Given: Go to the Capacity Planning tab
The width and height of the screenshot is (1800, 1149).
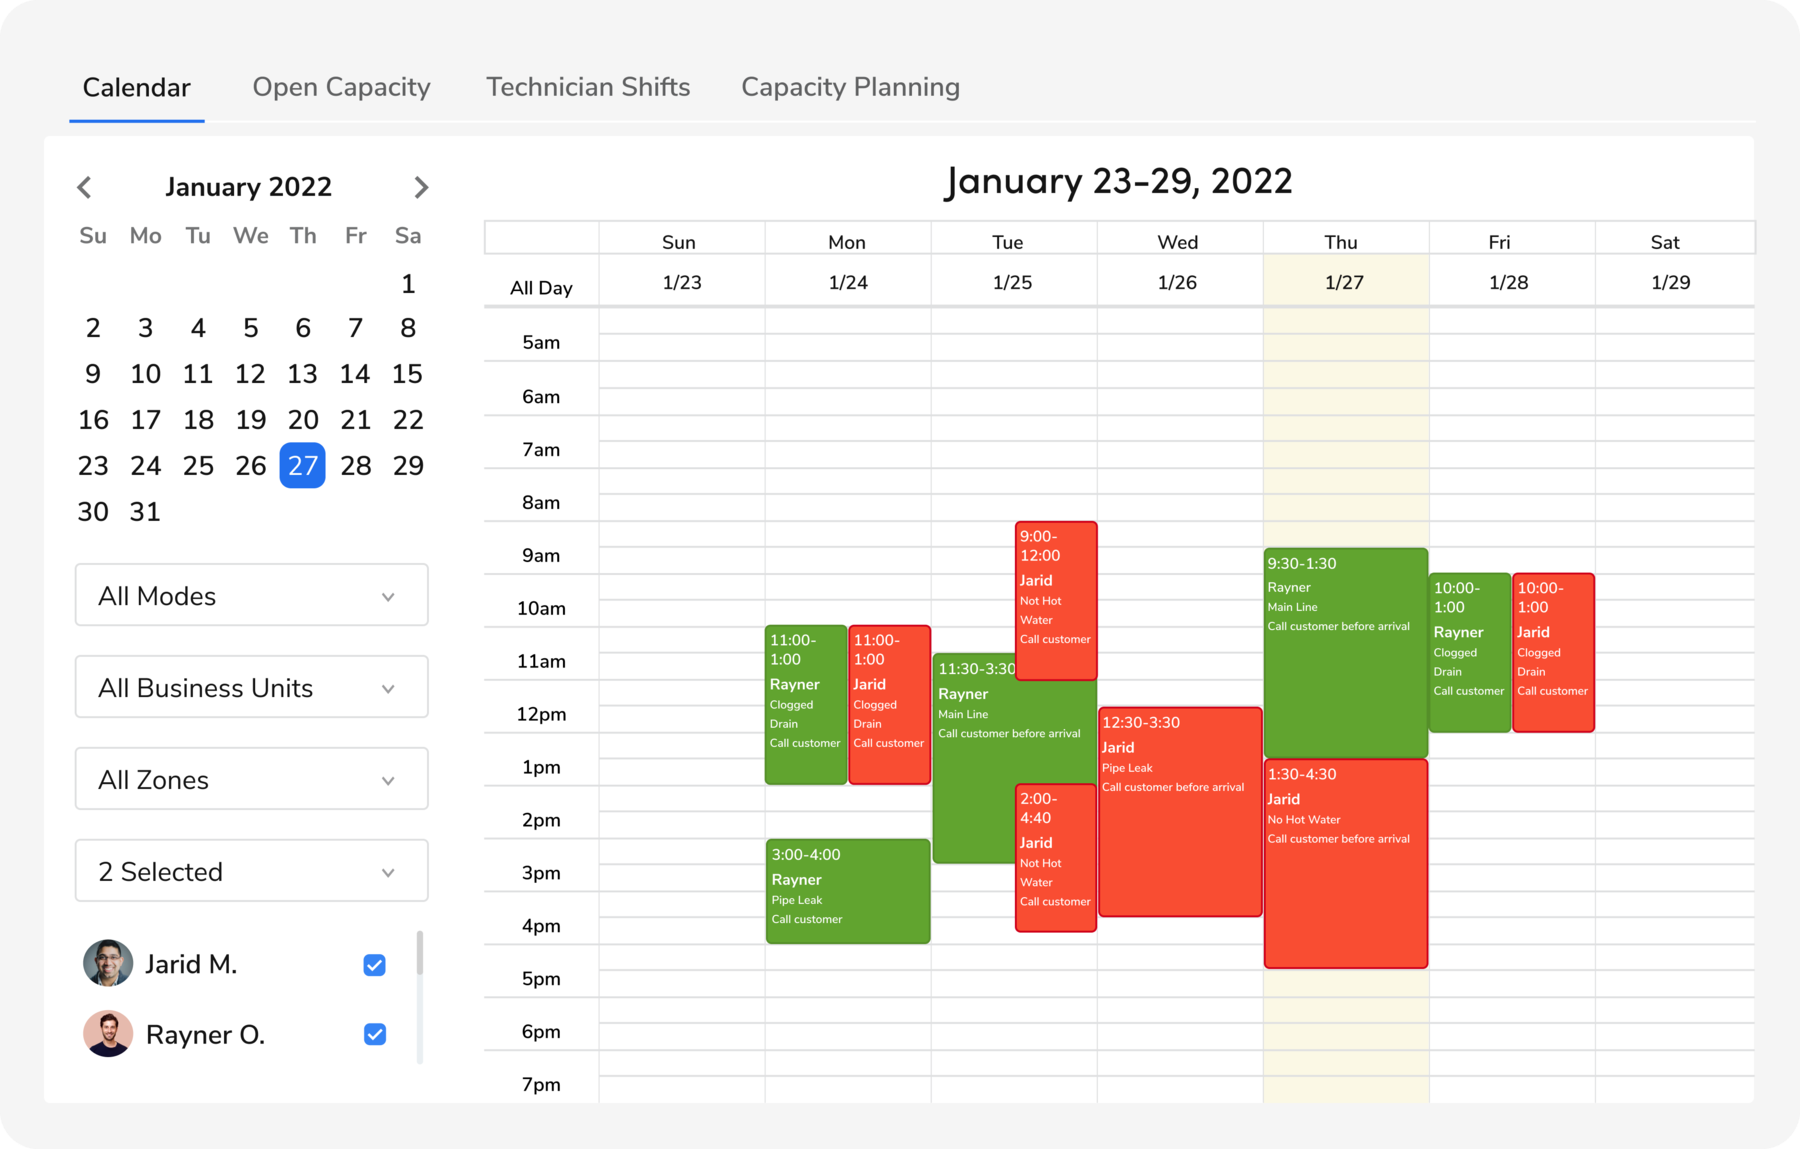Looking at the screenshot, I should click(849, 87).
